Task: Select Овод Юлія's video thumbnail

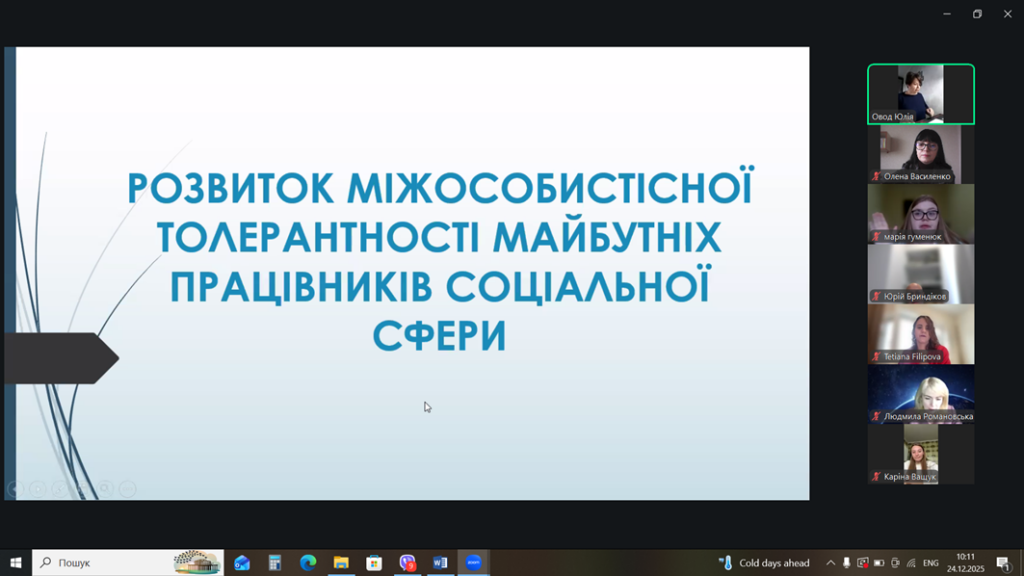Action: click(921, 94)
